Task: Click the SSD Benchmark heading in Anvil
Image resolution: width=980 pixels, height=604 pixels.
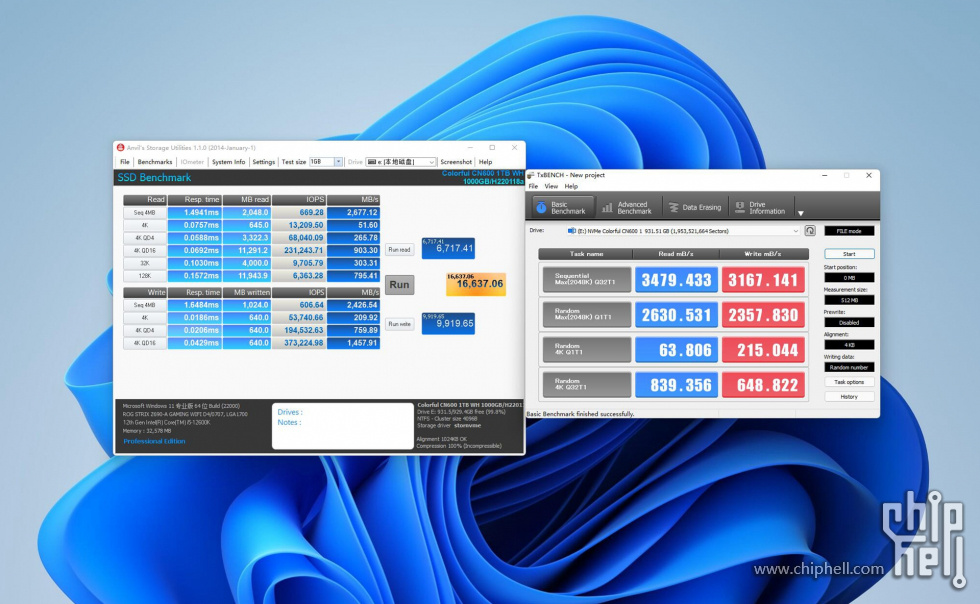Action: [x=154, y=178]
